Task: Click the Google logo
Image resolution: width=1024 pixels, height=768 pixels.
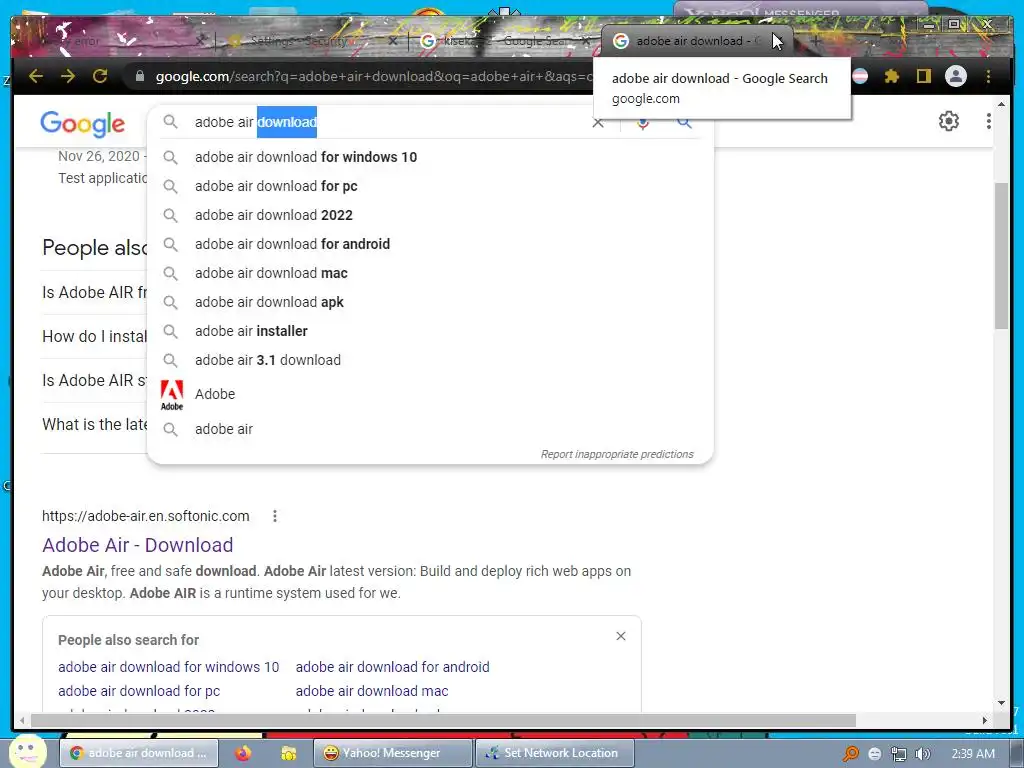Action: [x=82, y=123]
